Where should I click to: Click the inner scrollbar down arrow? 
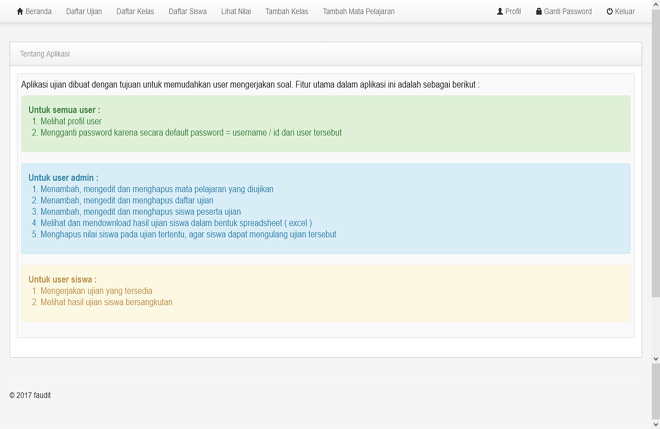[x=655, y=359]
